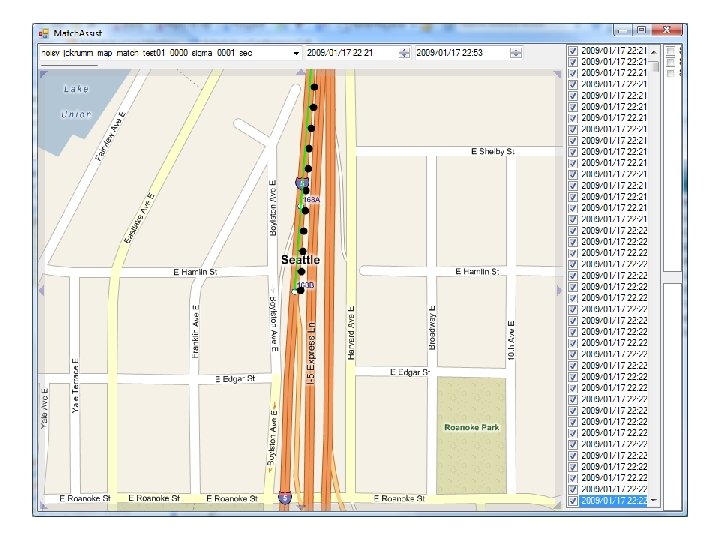Click the I-5 shield icon near exit 168A

click(x=301, y=183)
